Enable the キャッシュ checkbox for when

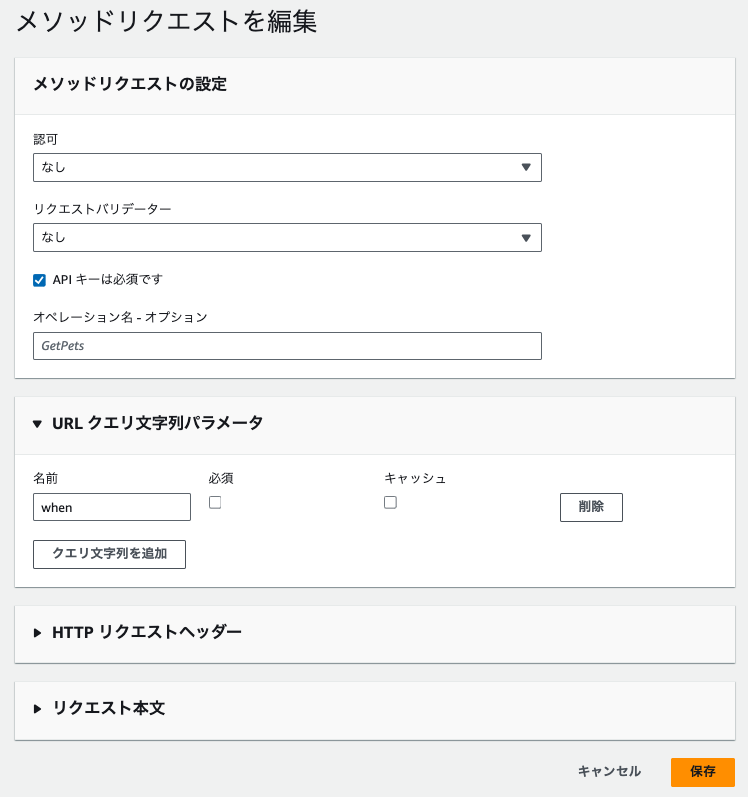(390, 503)
